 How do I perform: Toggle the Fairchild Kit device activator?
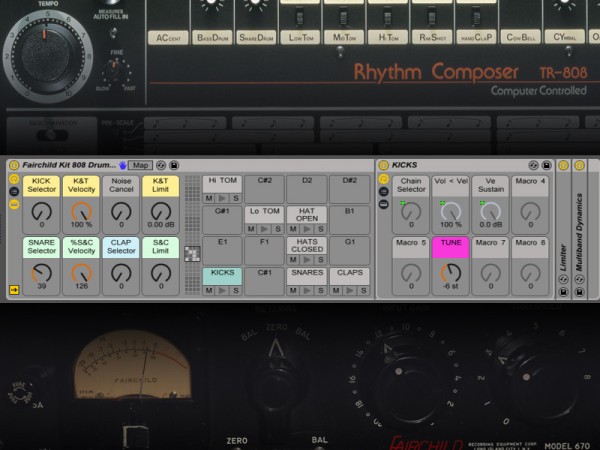14,165
